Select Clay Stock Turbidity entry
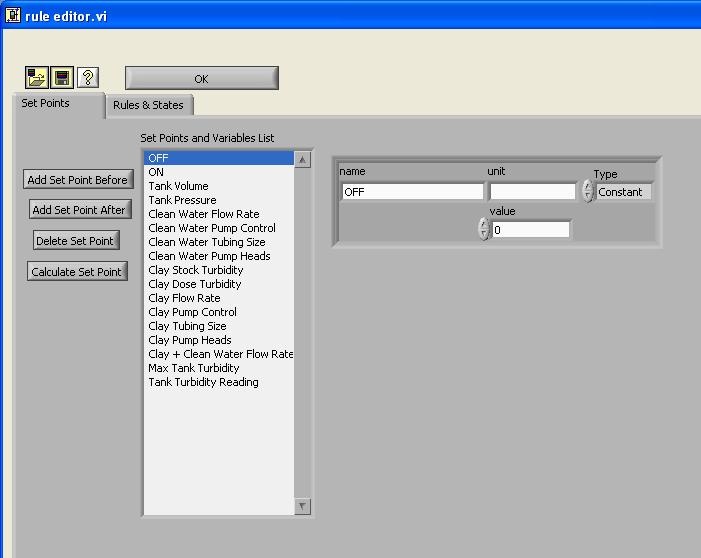The width and height of the screenshot is (701, 558). 219,270
